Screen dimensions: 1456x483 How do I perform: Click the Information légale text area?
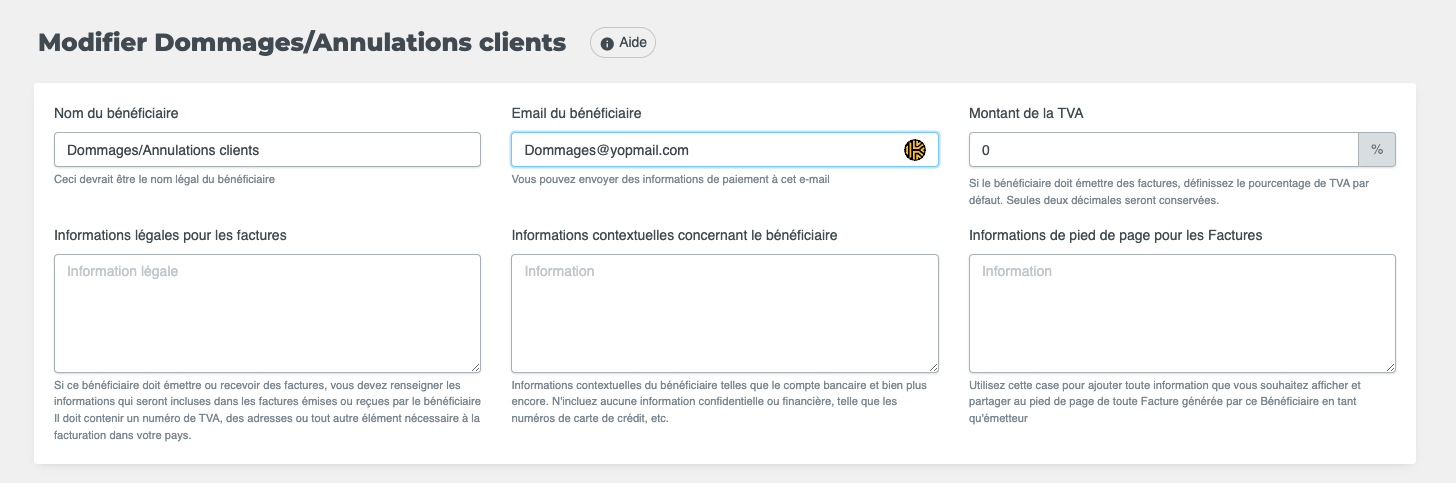[x=267, y=313]
